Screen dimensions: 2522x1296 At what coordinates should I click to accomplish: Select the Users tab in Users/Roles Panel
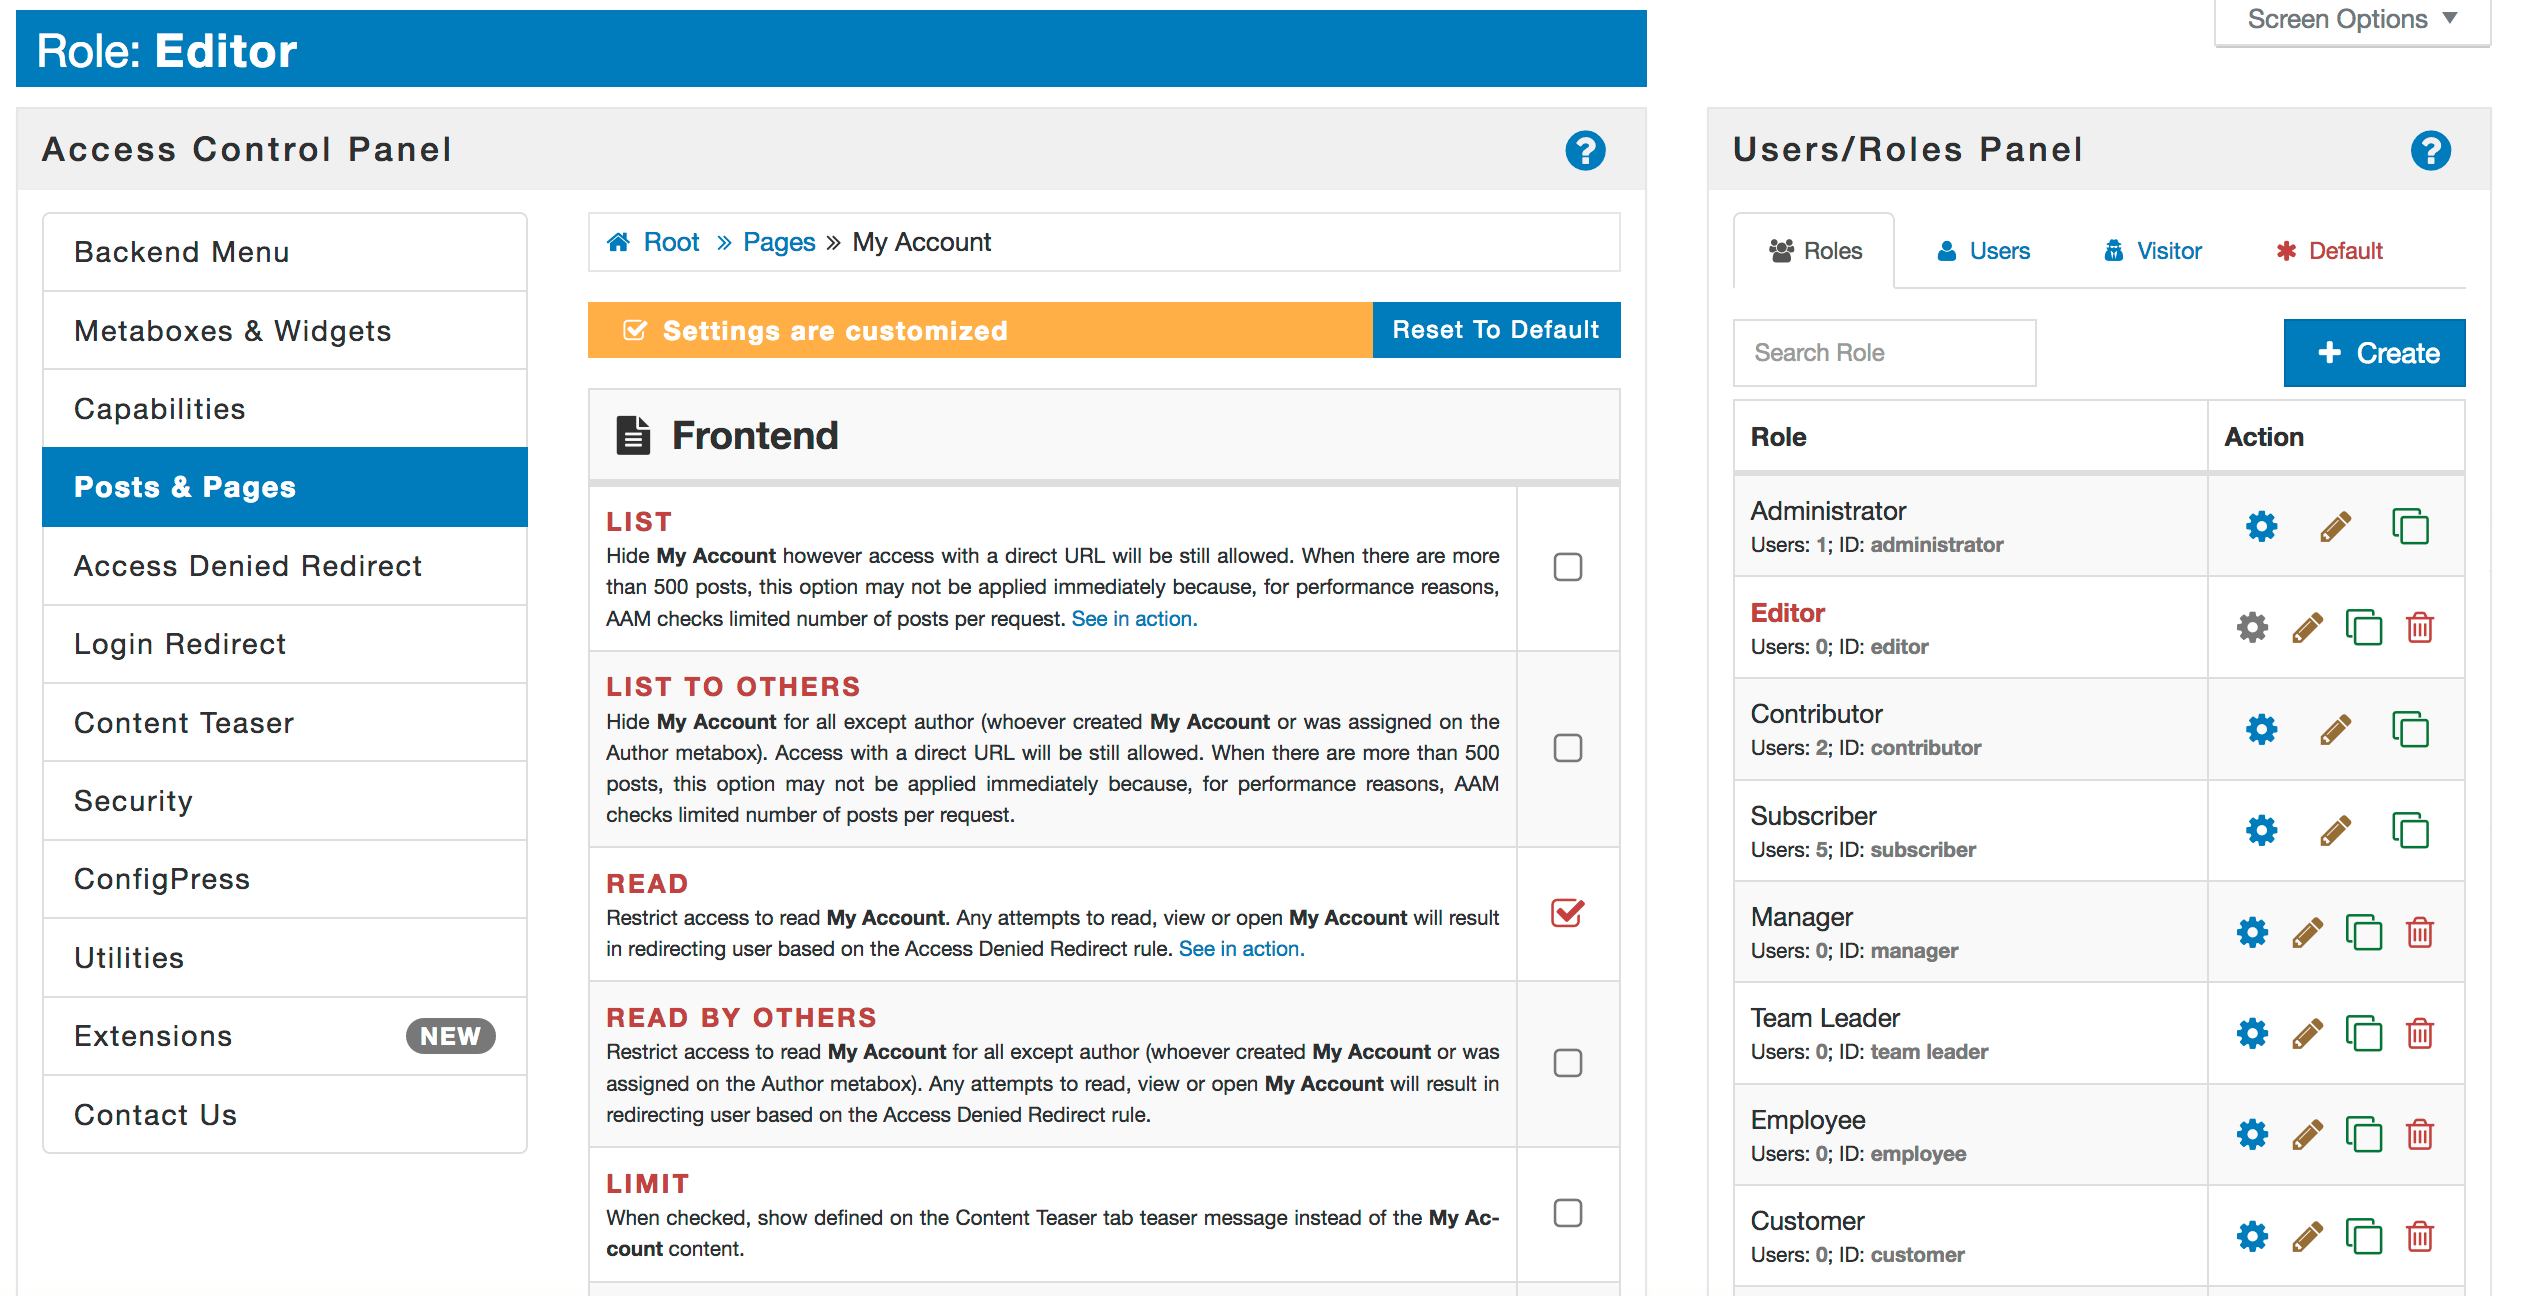[x=1983, y=251]
